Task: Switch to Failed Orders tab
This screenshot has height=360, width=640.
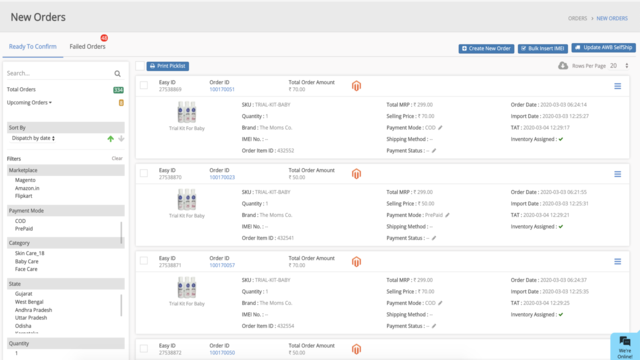Action: [87, 47]
